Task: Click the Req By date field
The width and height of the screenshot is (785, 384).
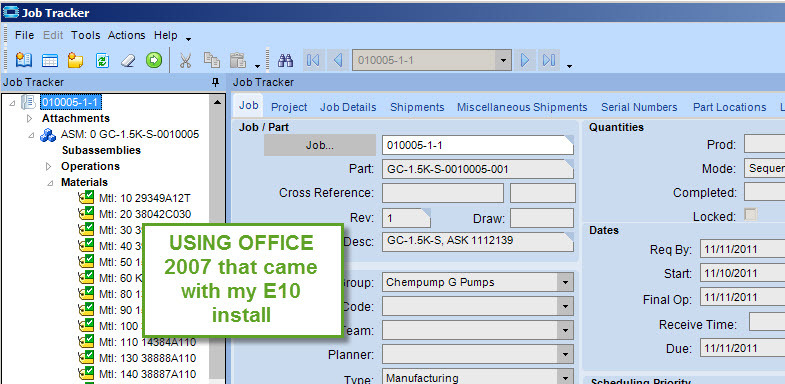Action: (x=742, y=249)
